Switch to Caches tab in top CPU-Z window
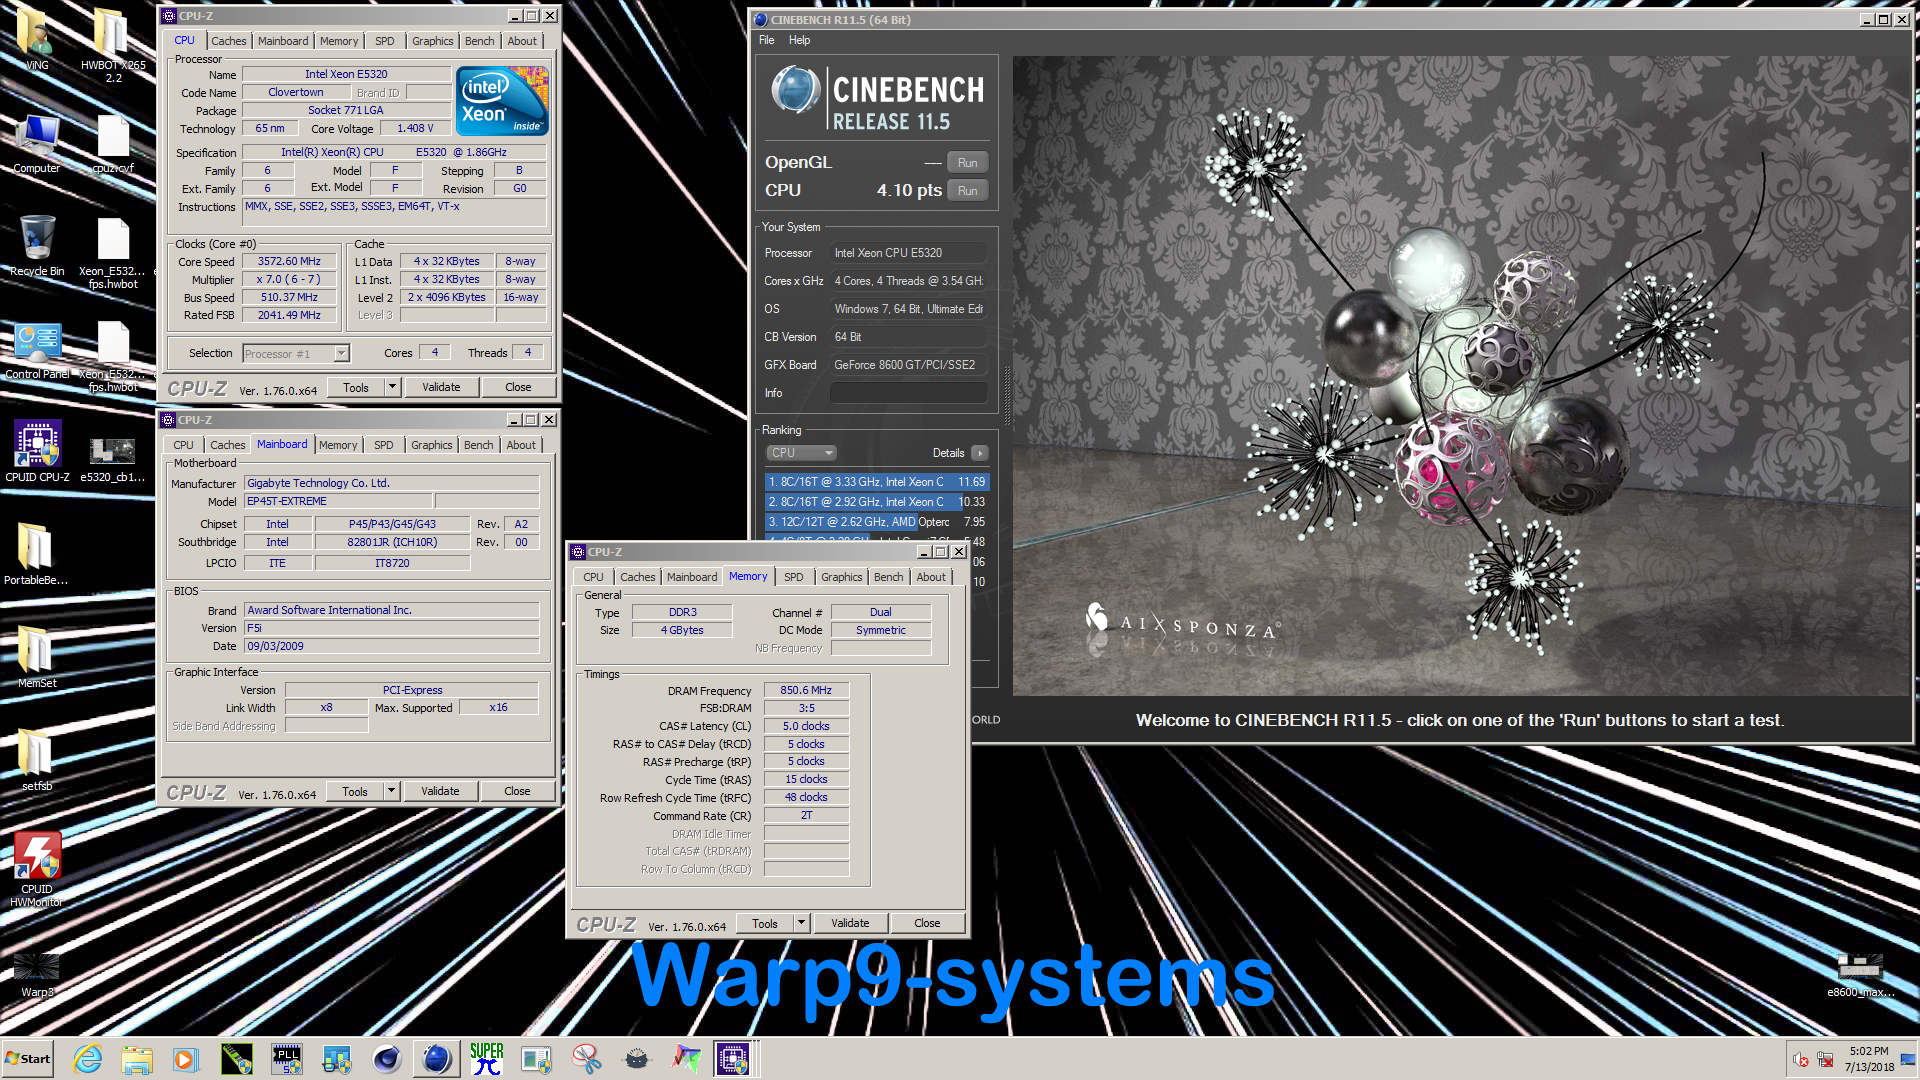Image resolution: width=1920 pixels, height=1080 pixels. coord(228,41)
